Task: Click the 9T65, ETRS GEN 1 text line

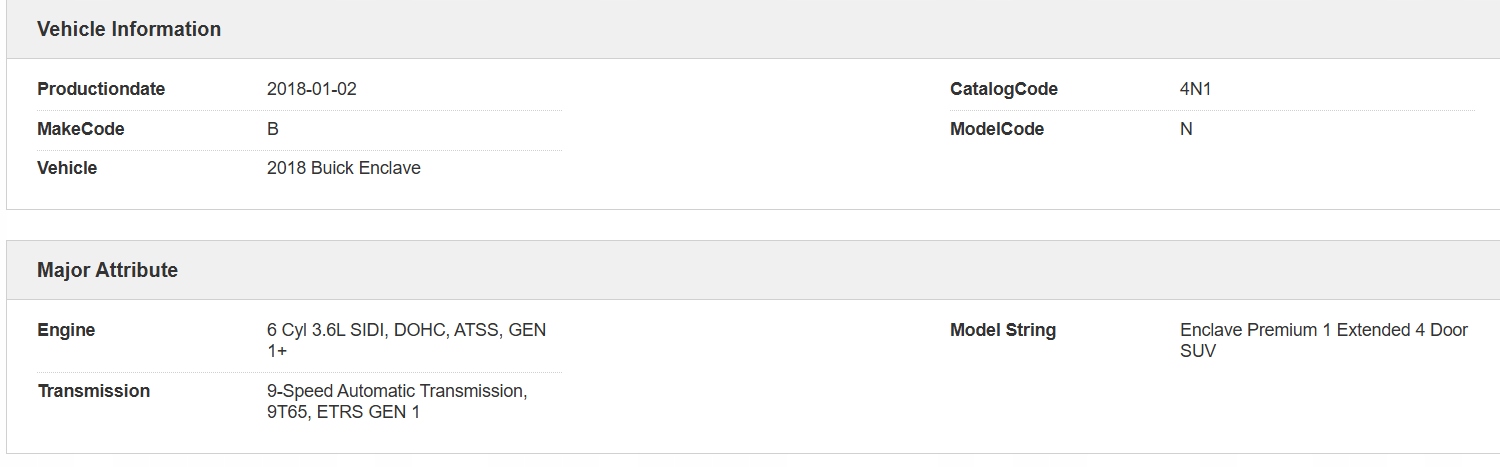Action: (x=343, y=412)
